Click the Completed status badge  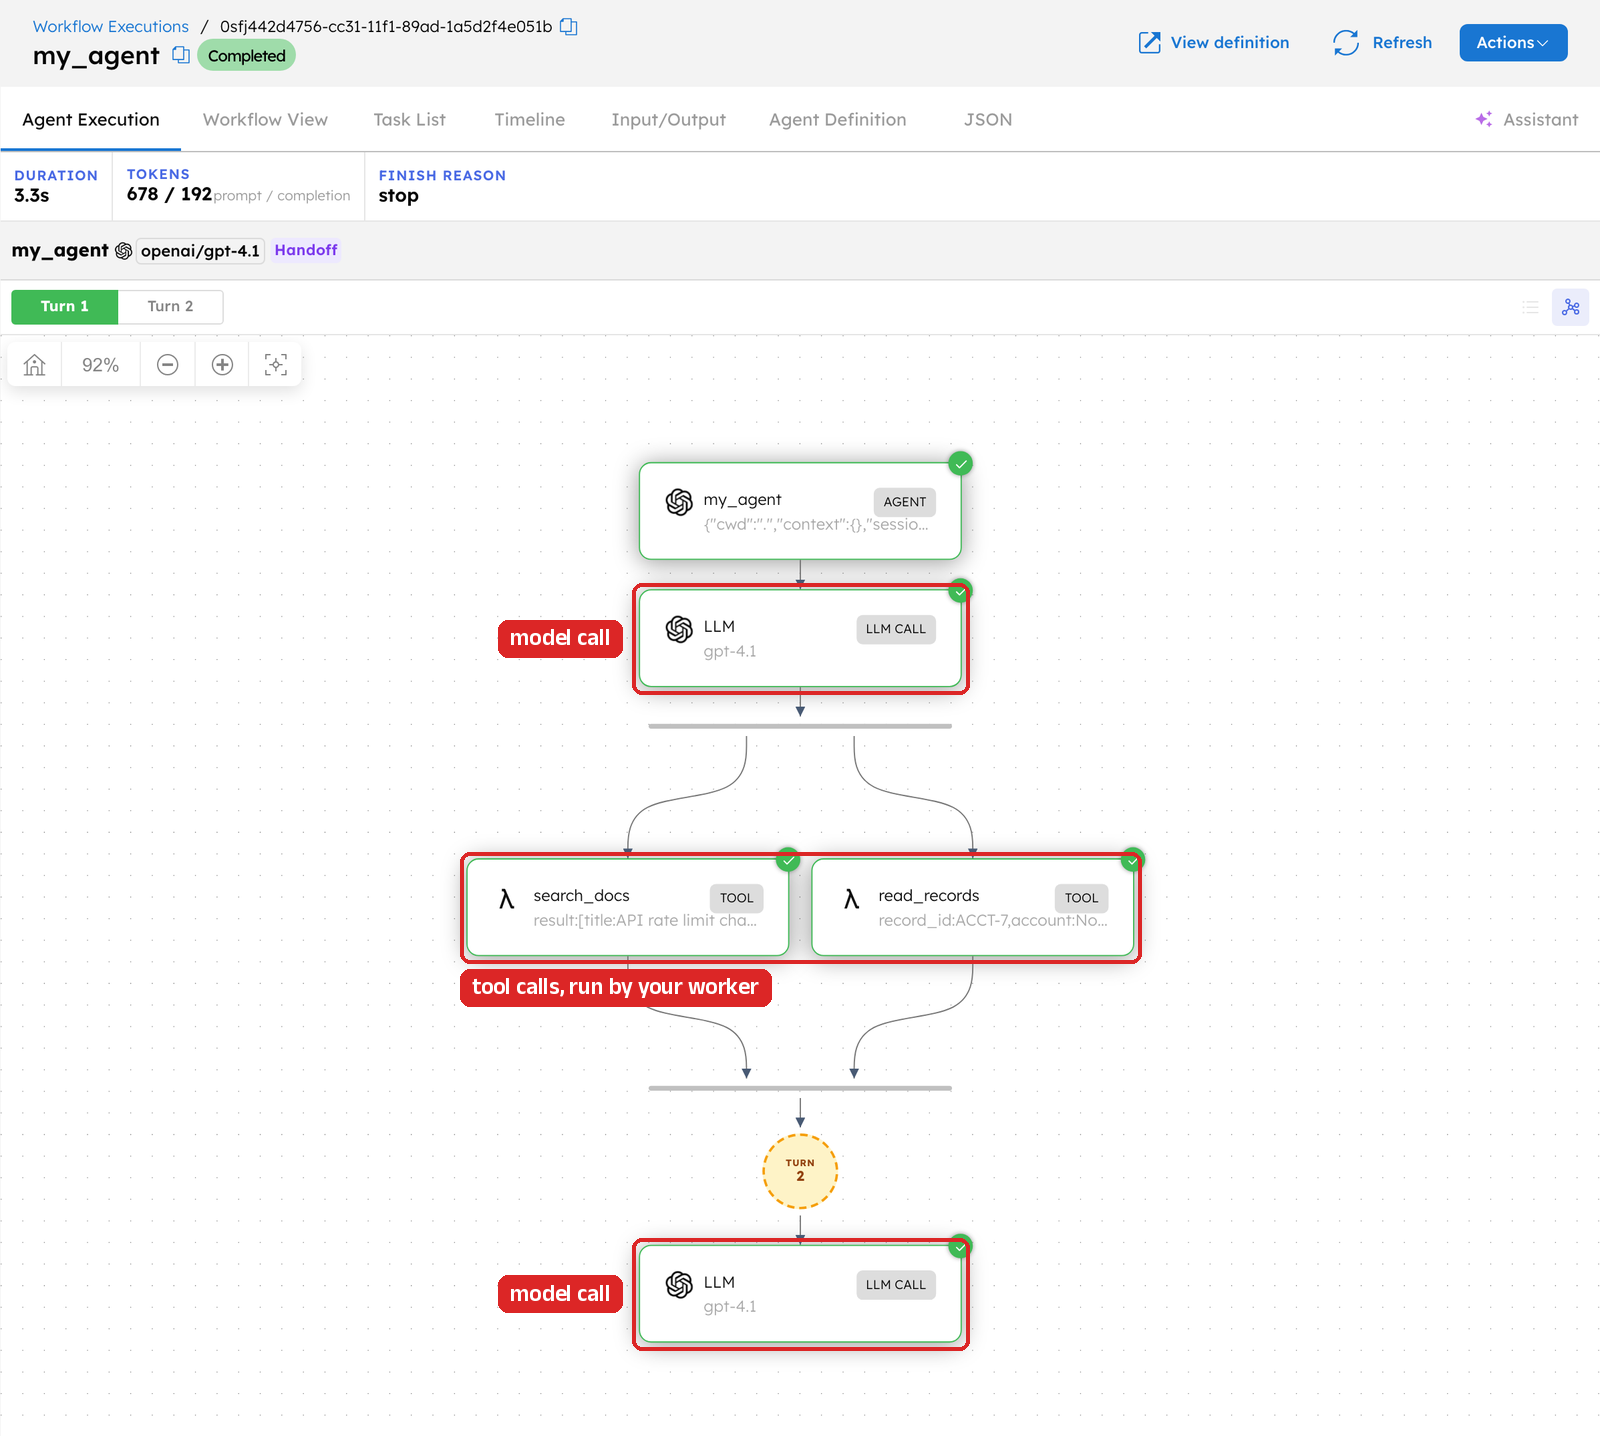coord(247,56)
